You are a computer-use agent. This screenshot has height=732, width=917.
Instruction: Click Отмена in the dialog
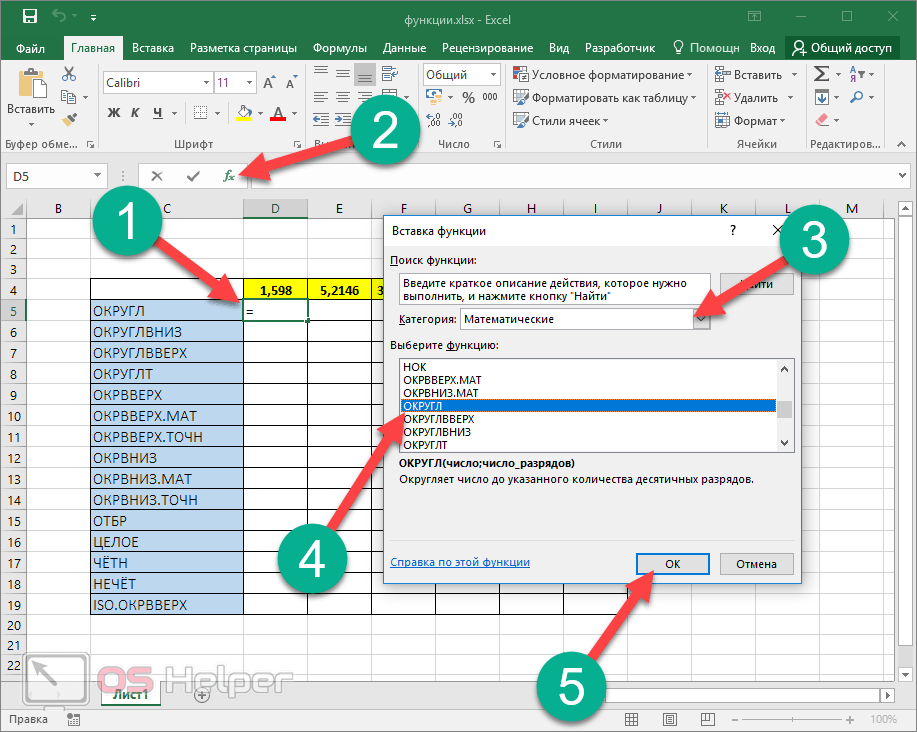pyautogui.click(x=756, y=564)
